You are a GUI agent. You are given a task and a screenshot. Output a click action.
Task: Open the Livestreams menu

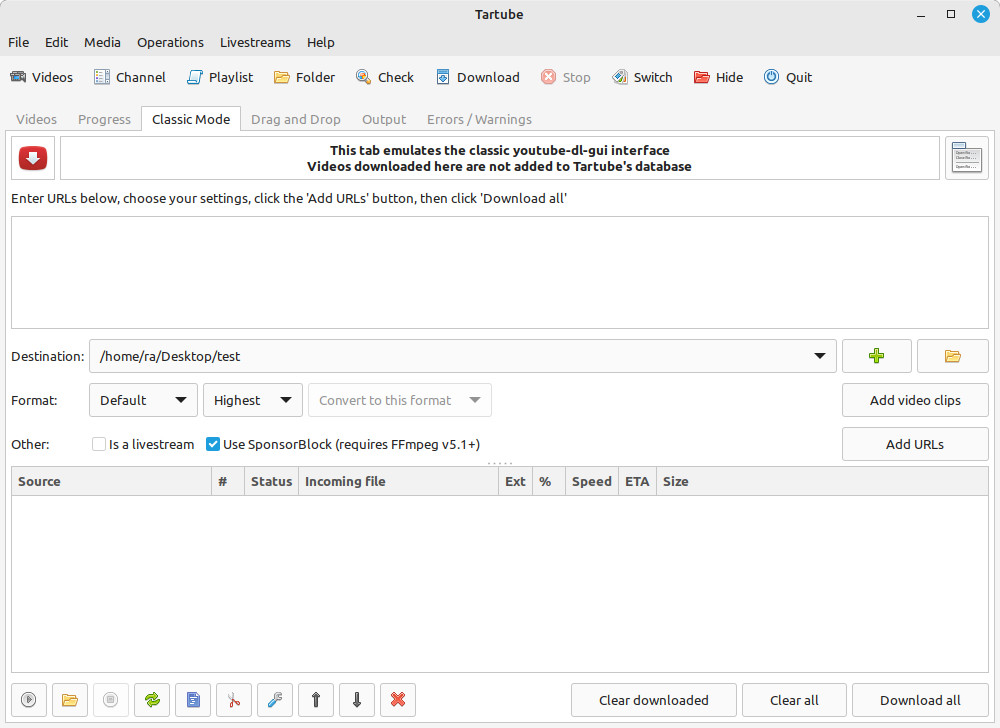[255, 42]
